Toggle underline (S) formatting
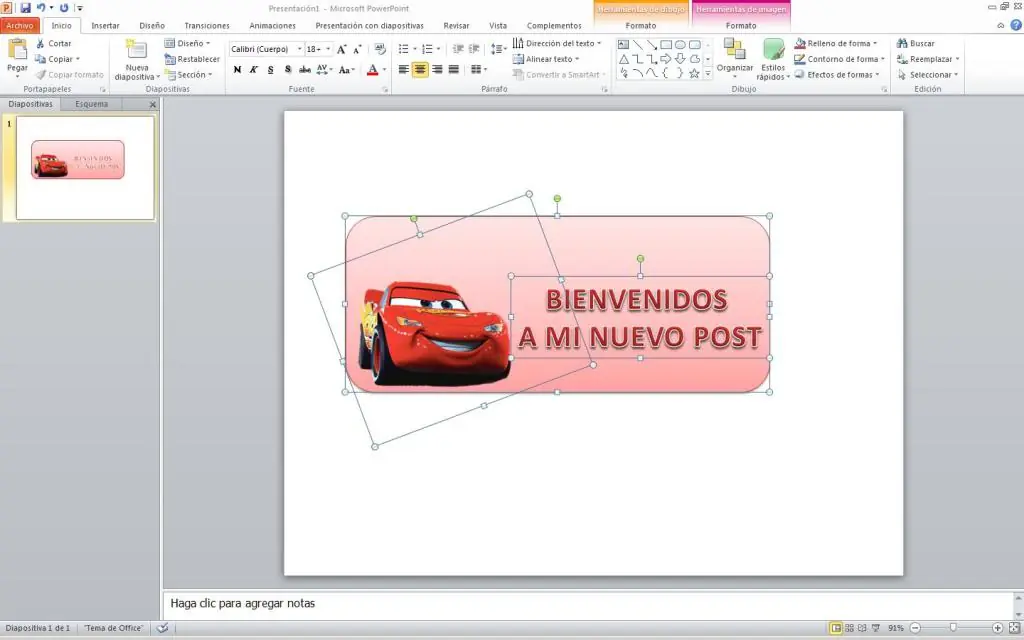 pos(270,69)
